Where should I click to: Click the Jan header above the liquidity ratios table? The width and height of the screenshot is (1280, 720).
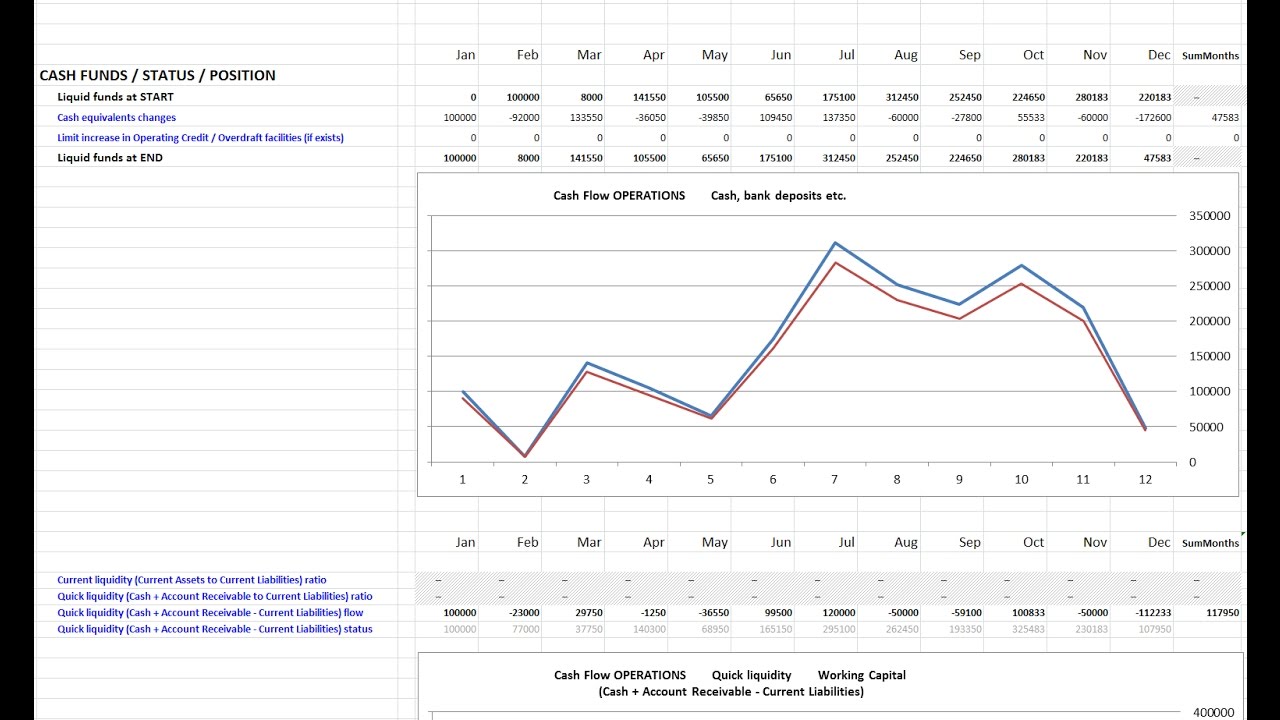465,542
